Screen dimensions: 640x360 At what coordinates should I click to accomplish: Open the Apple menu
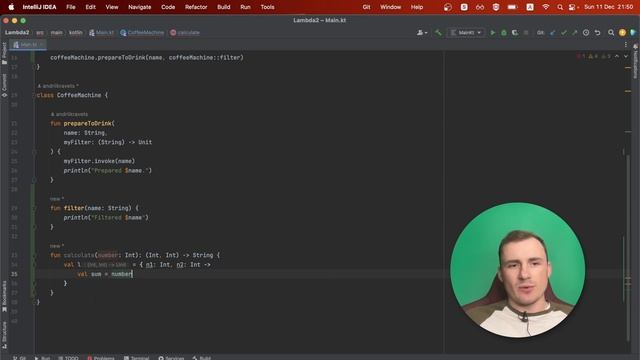click(11, 7)
